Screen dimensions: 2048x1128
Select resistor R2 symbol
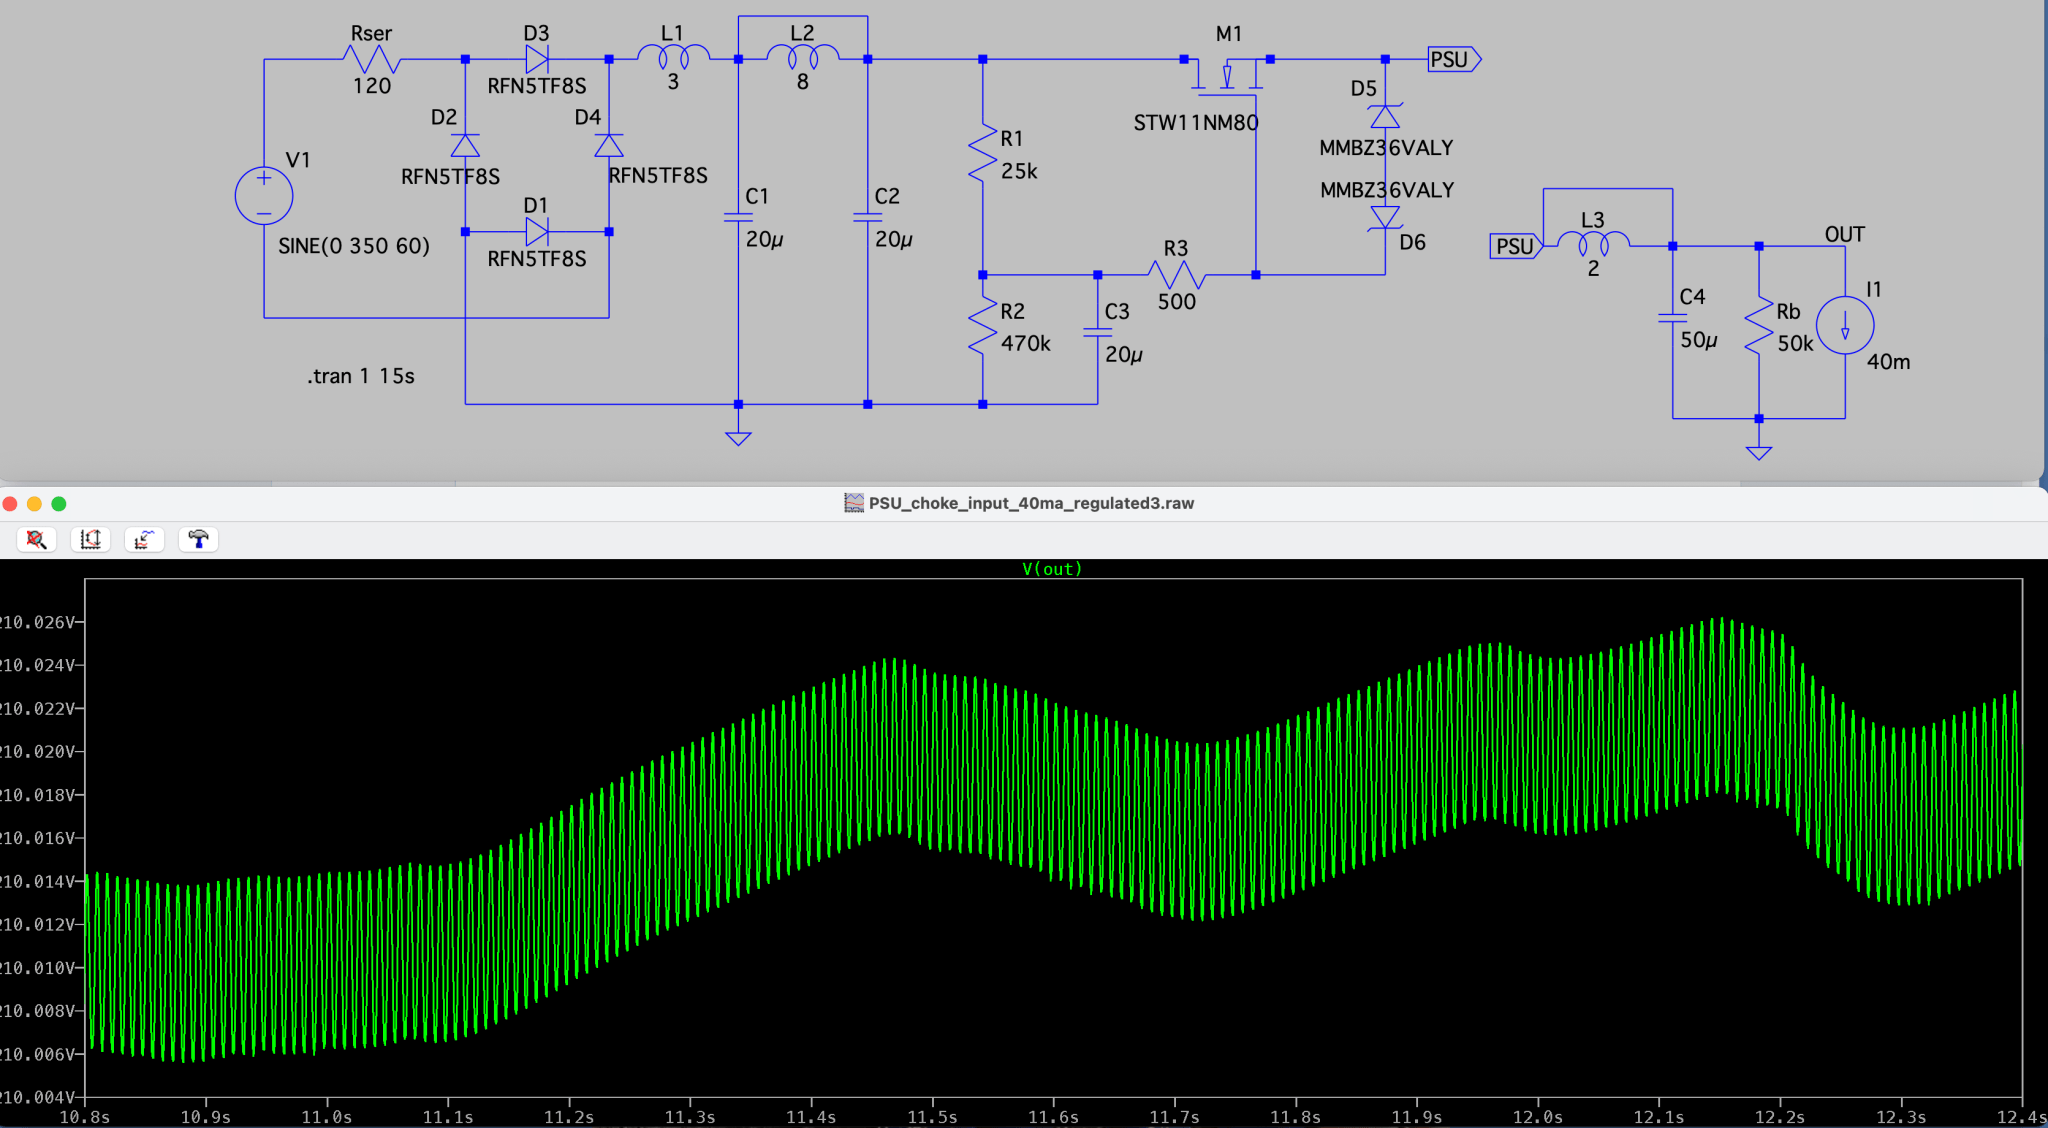tap(983, 326)
